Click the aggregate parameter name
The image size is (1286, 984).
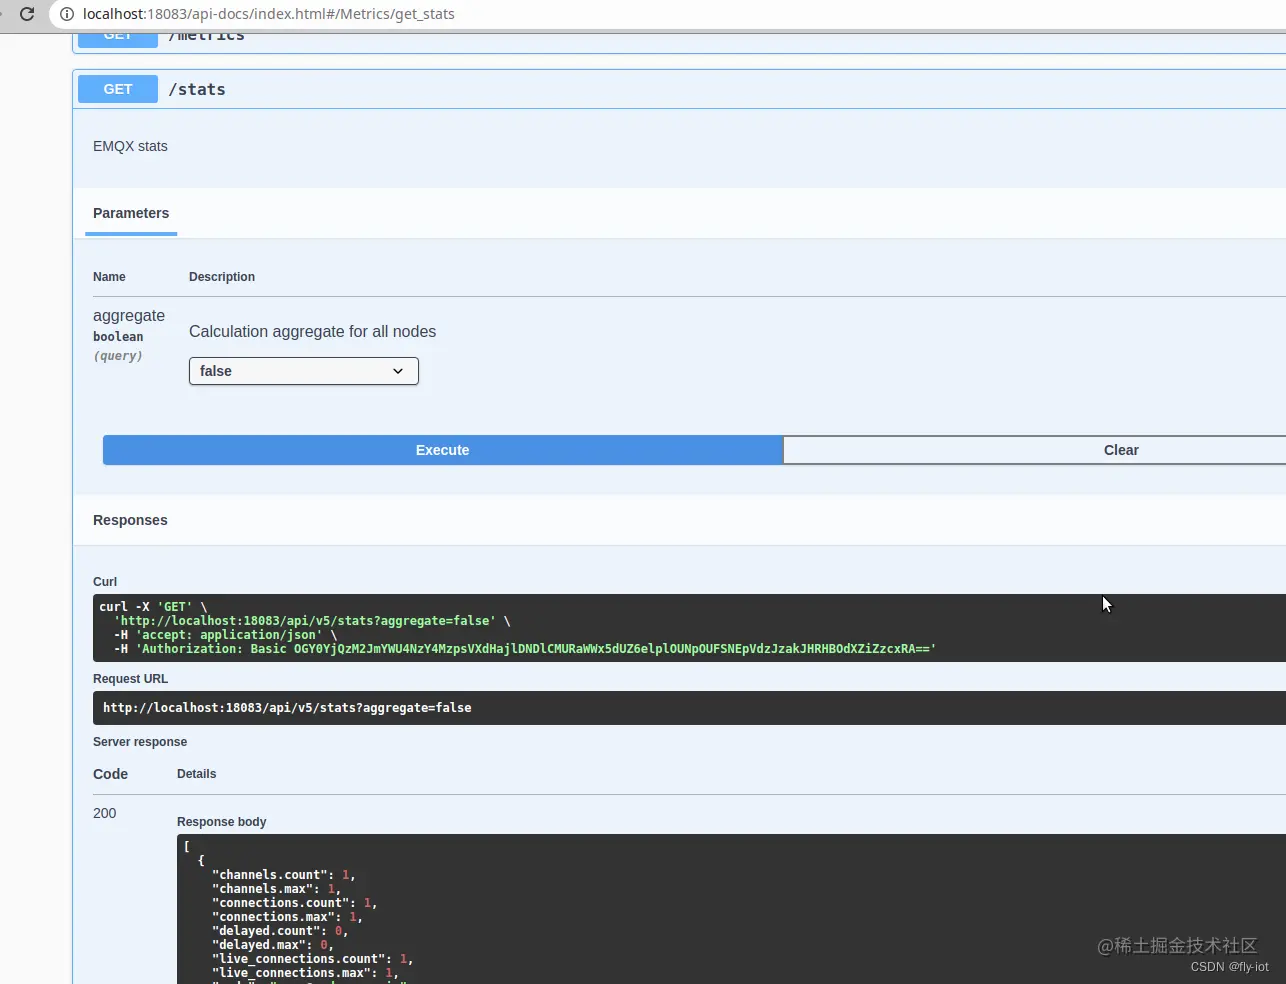pos(129,315)
